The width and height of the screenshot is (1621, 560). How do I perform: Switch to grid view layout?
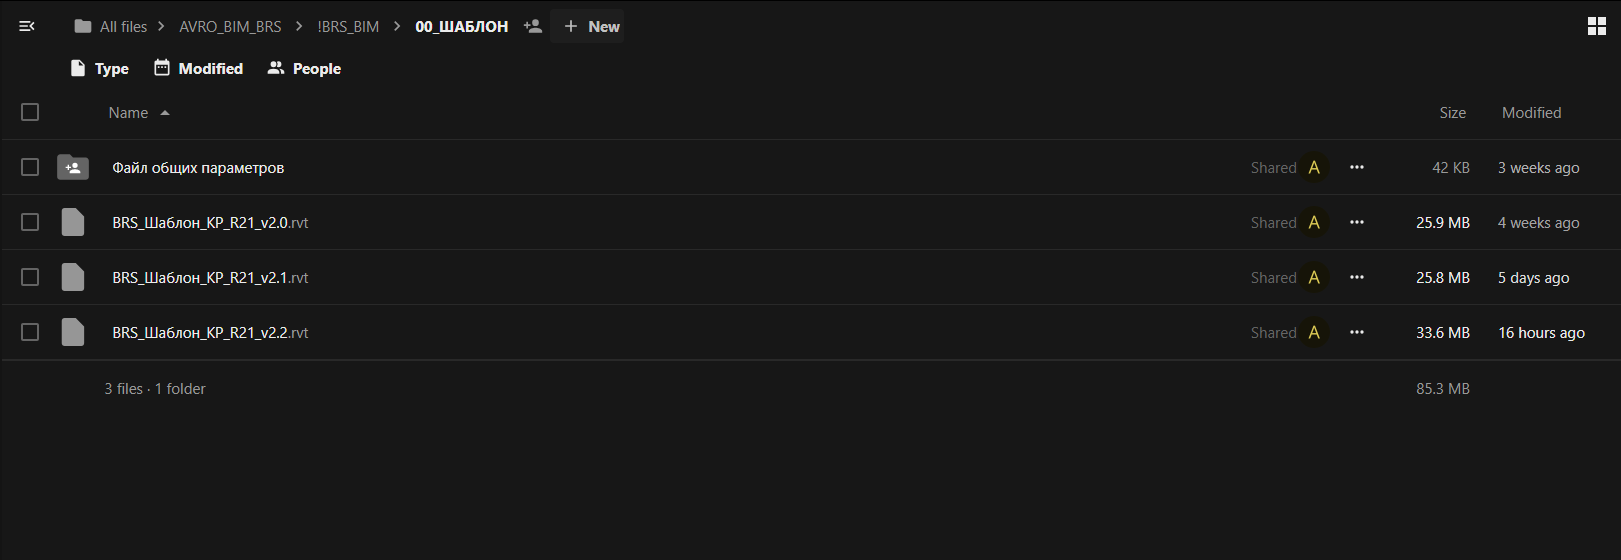(x=1596, y=27)
